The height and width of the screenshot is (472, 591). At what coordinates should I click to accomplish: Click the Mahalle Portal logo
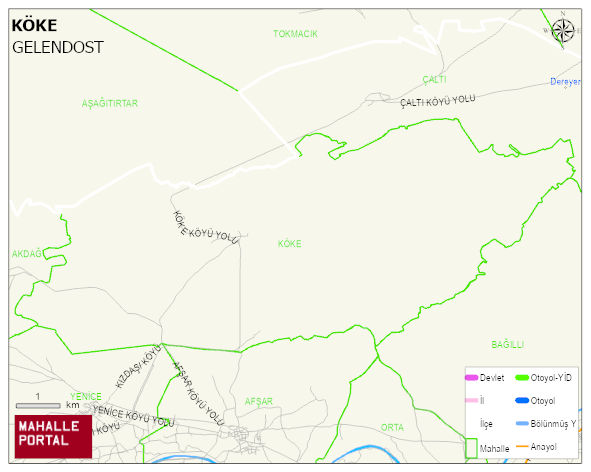(x=53, y=437)
